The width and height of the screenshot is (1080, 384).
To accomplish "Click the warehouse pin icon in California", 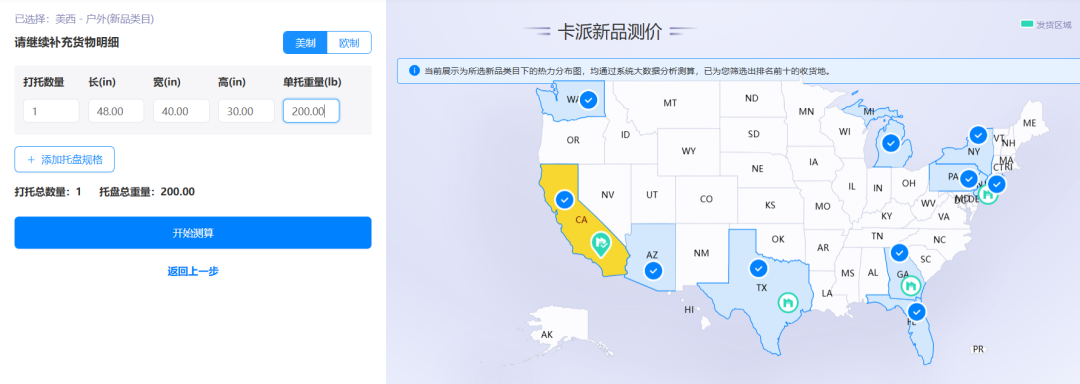I will (601, 244).
